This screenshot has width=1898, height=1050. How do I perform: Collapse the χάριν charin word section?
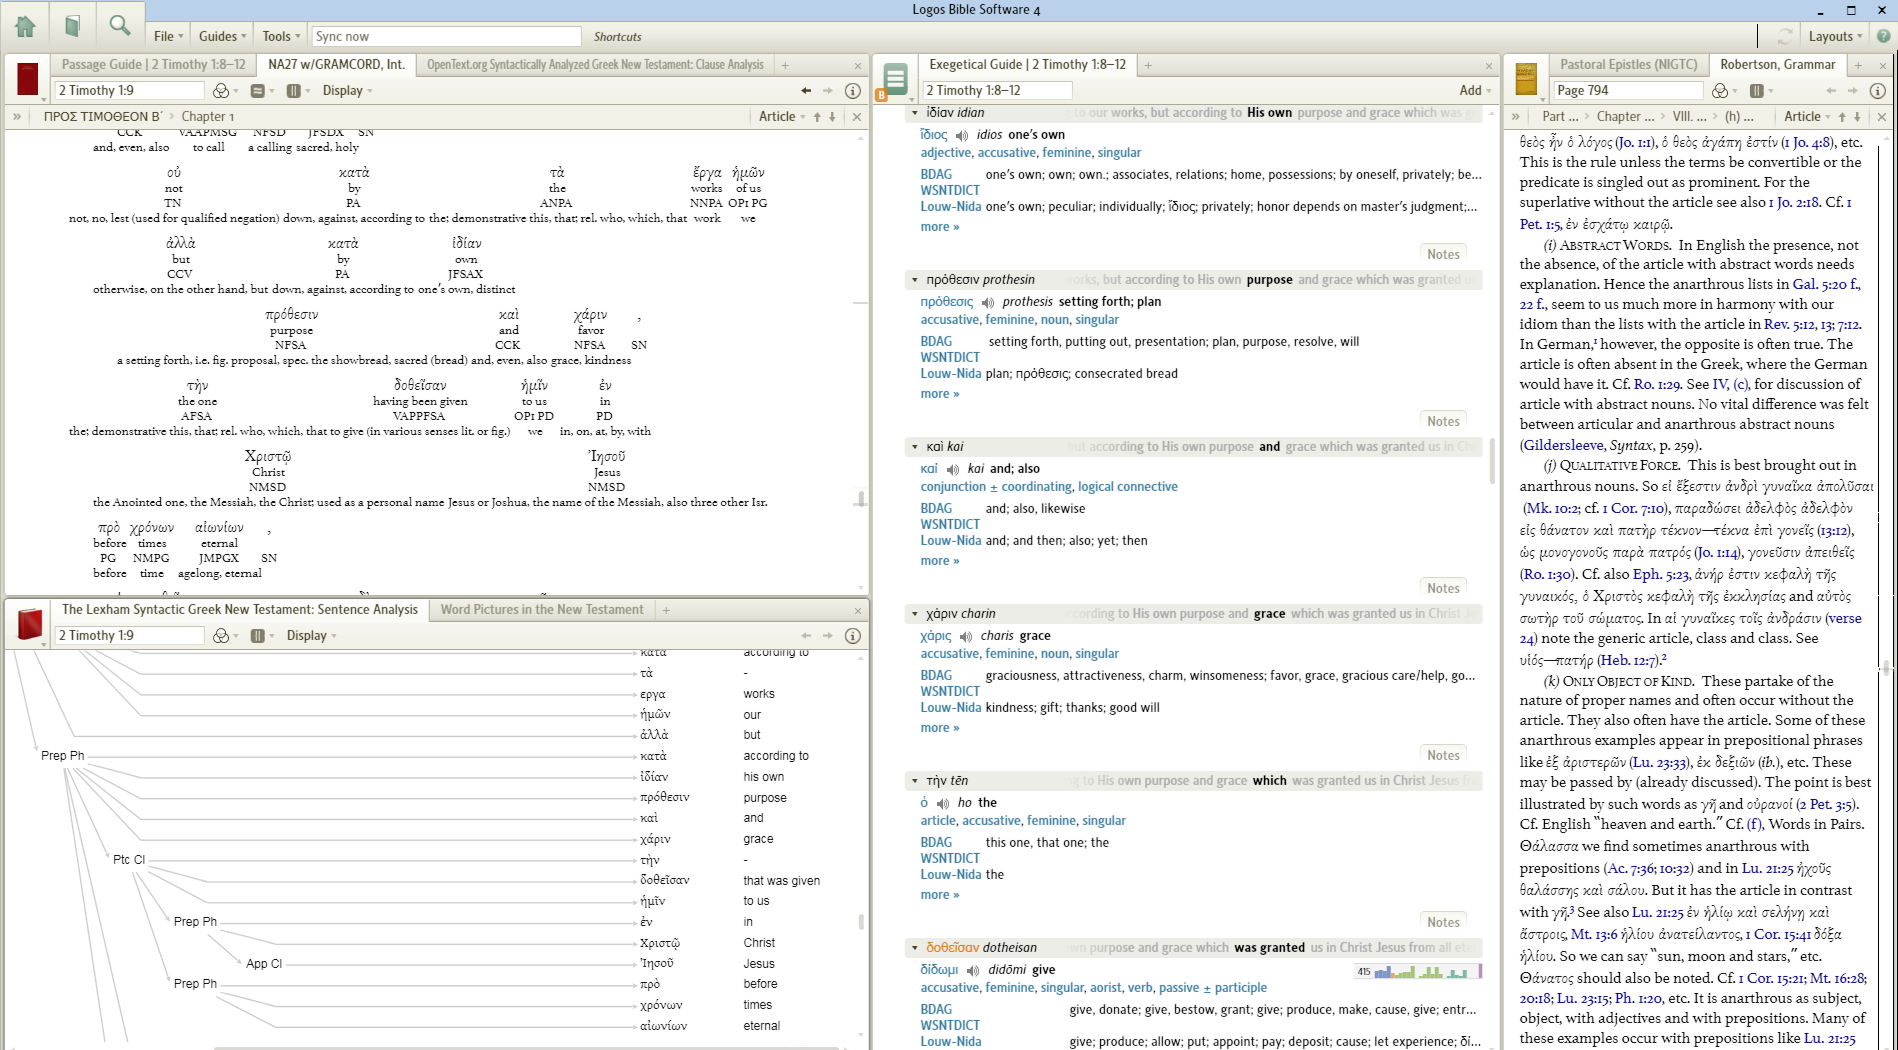click(914, 614)
